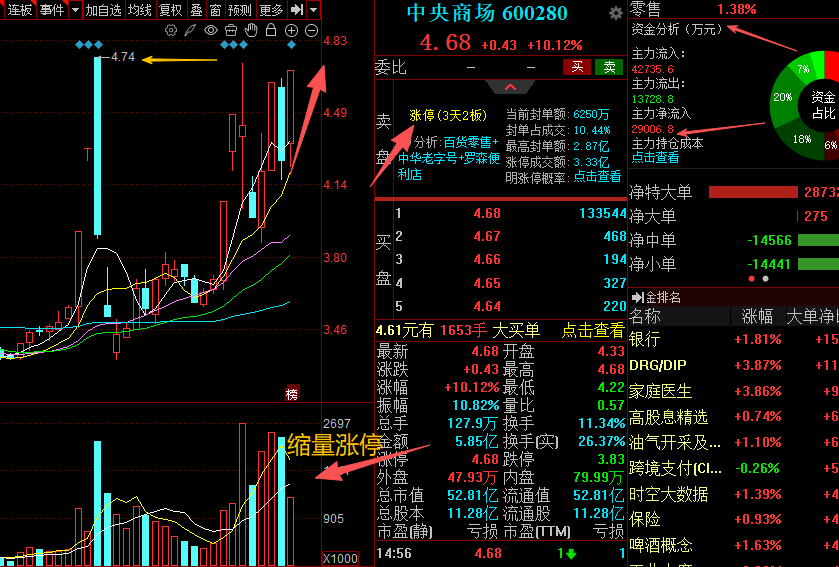Select the 啤酒概念 sector row
The image size is (839, 567).
[x=734, y=545]
